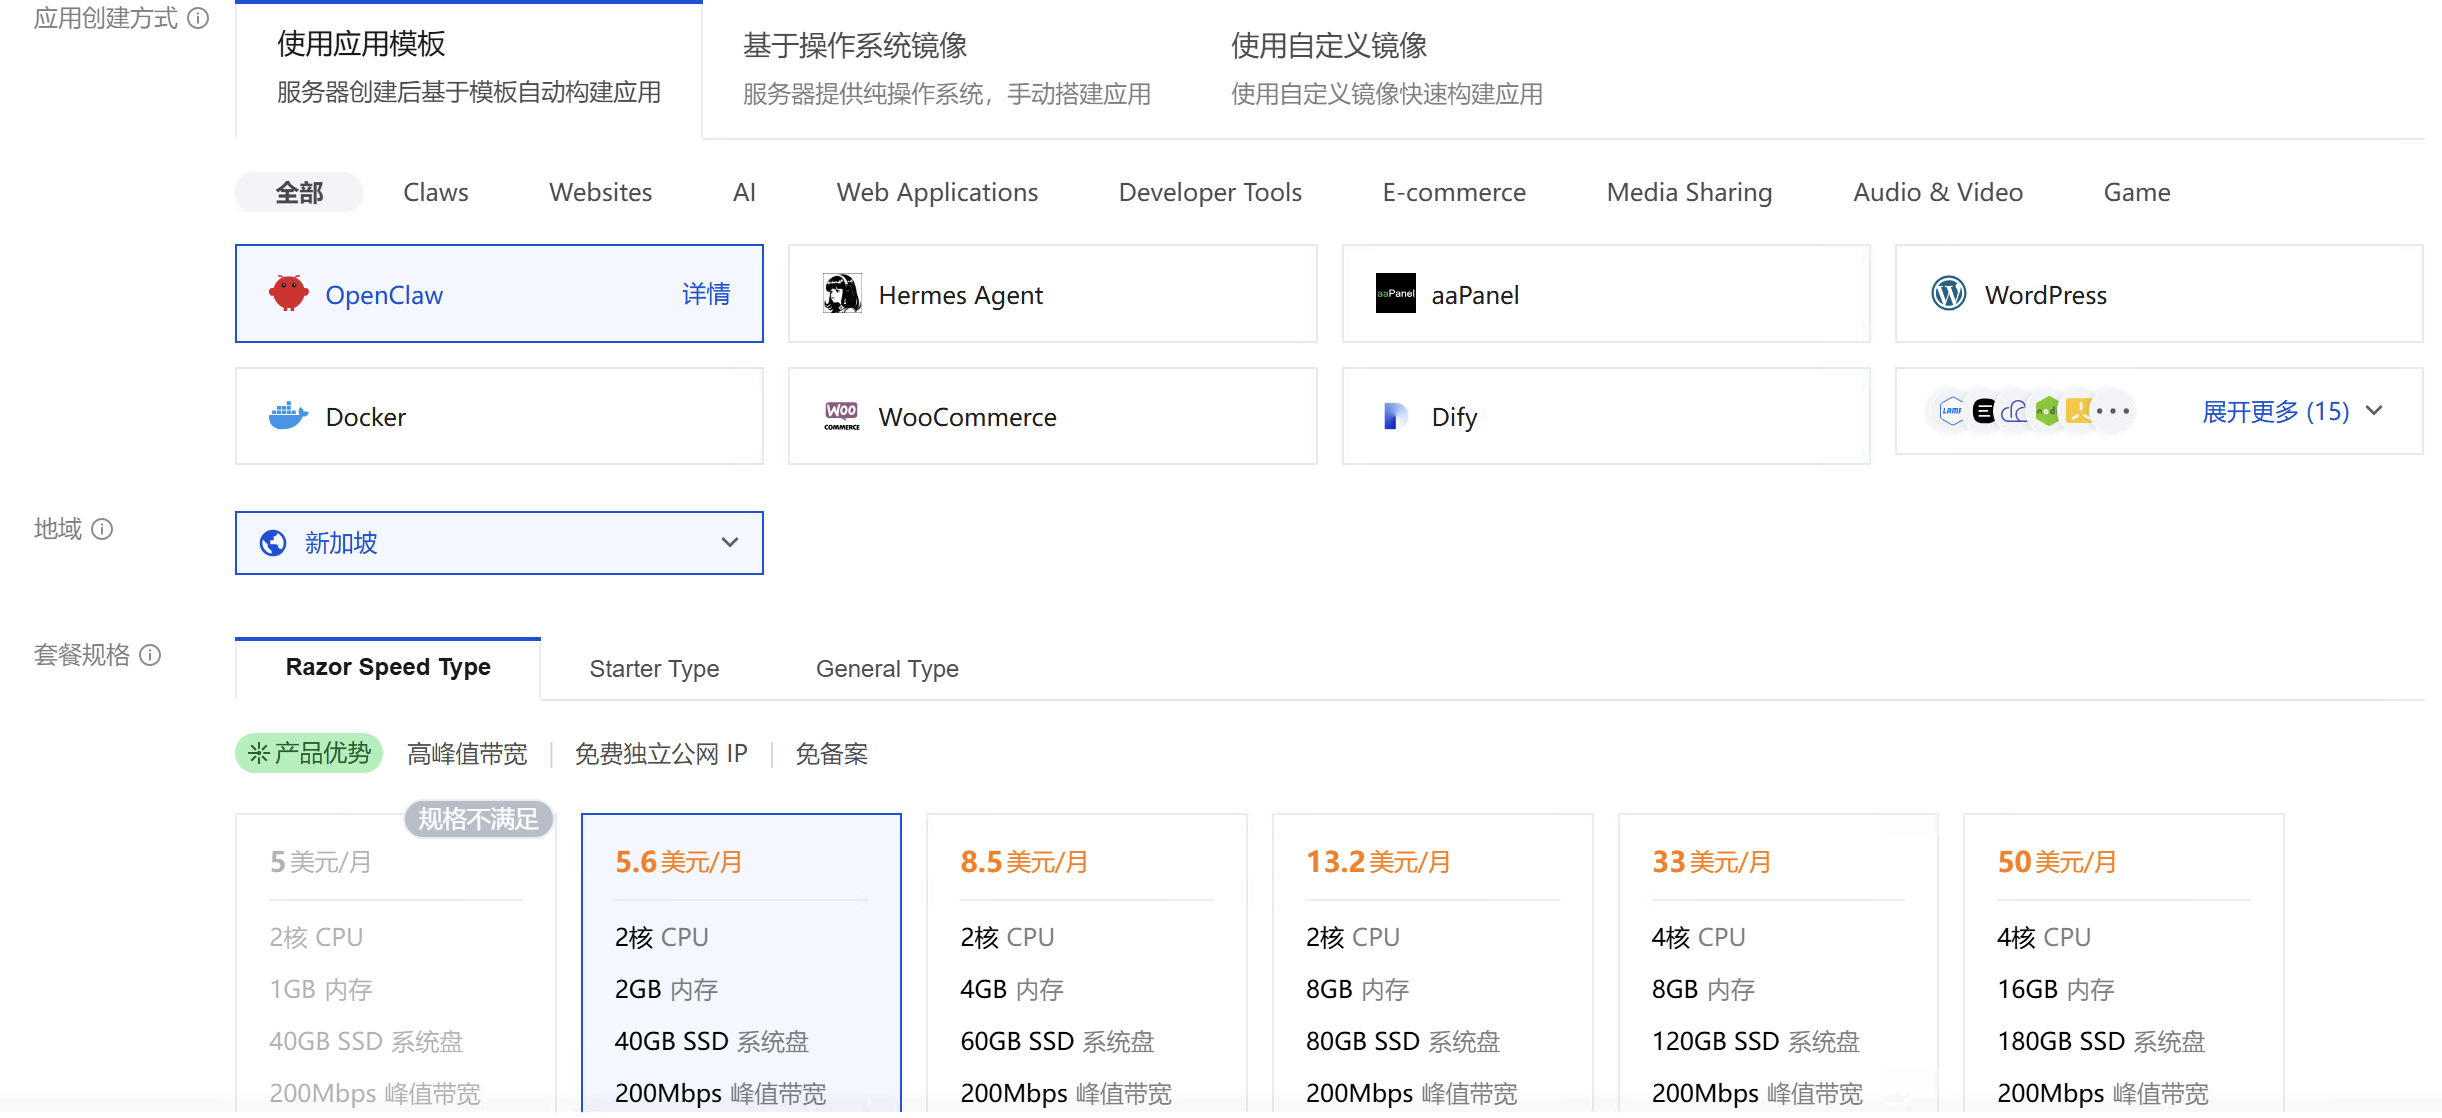
Task: Select the 使用应用模板 creation tab
Action: tap(469, 68)
